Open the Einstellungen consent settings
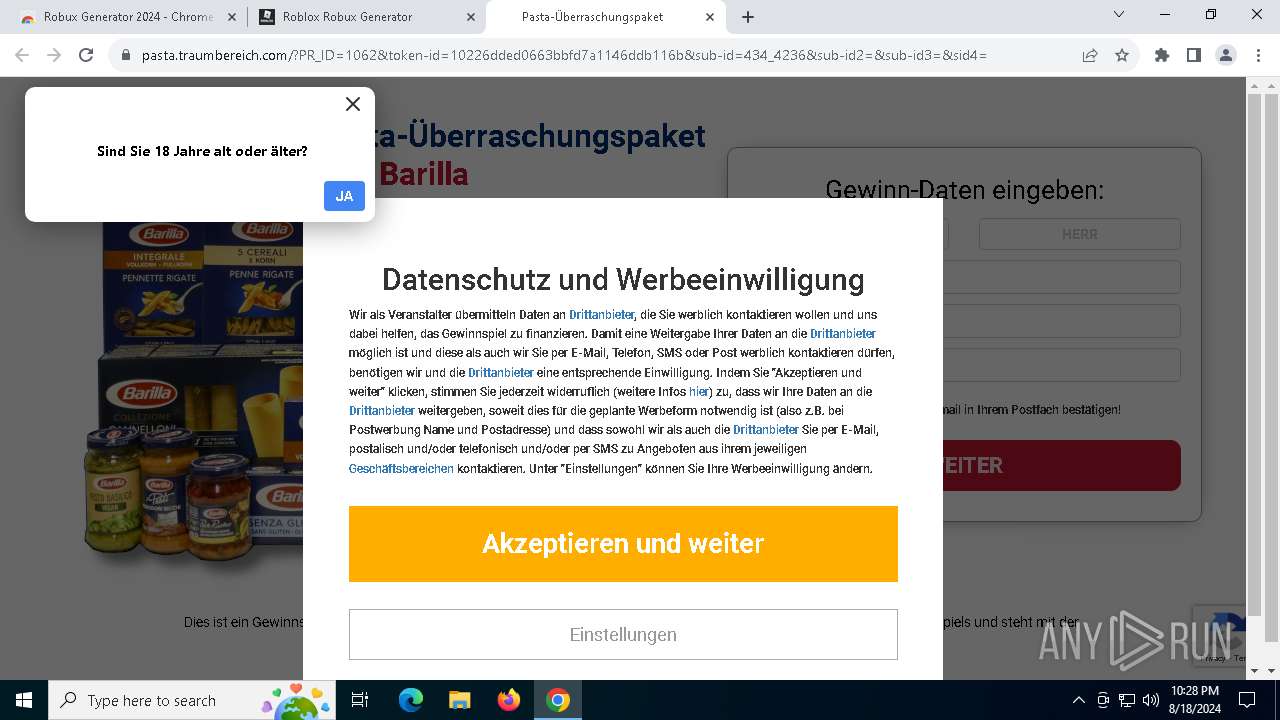The height and width of the screenshot is (720, 1280). (623, 635)
